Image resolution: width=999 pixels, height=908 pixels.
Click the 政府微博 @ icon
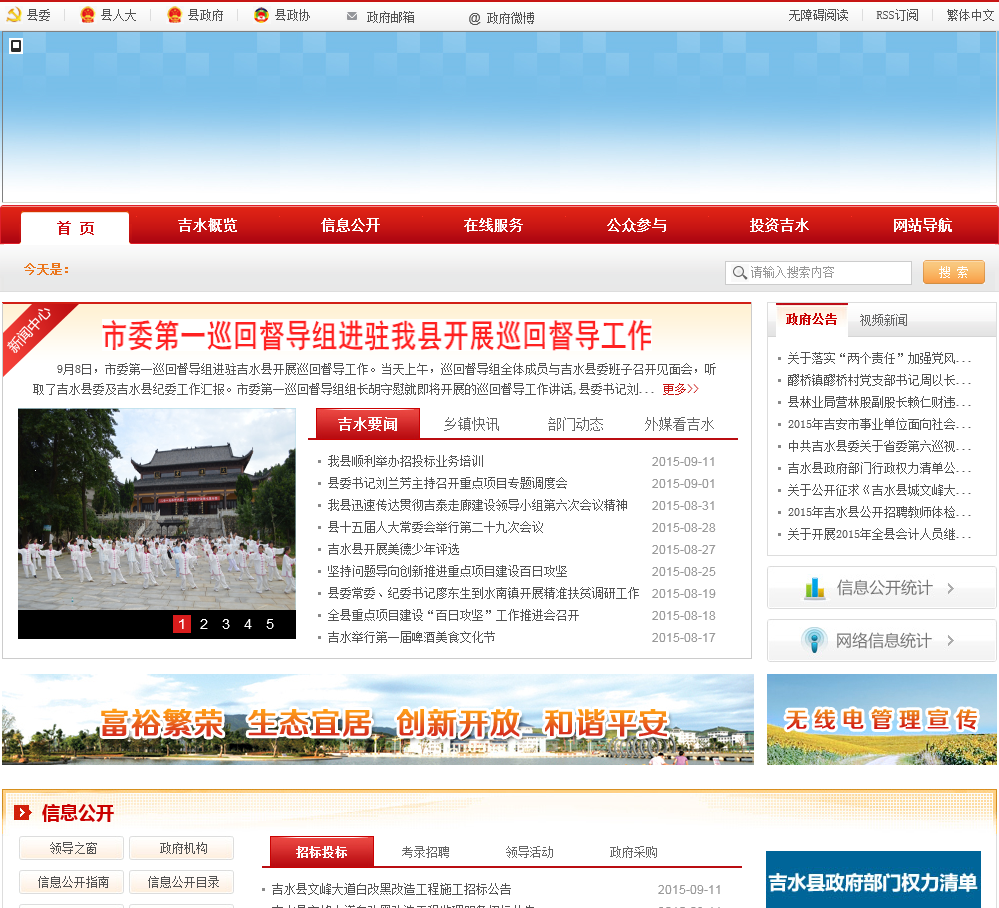tap(475, 18)
